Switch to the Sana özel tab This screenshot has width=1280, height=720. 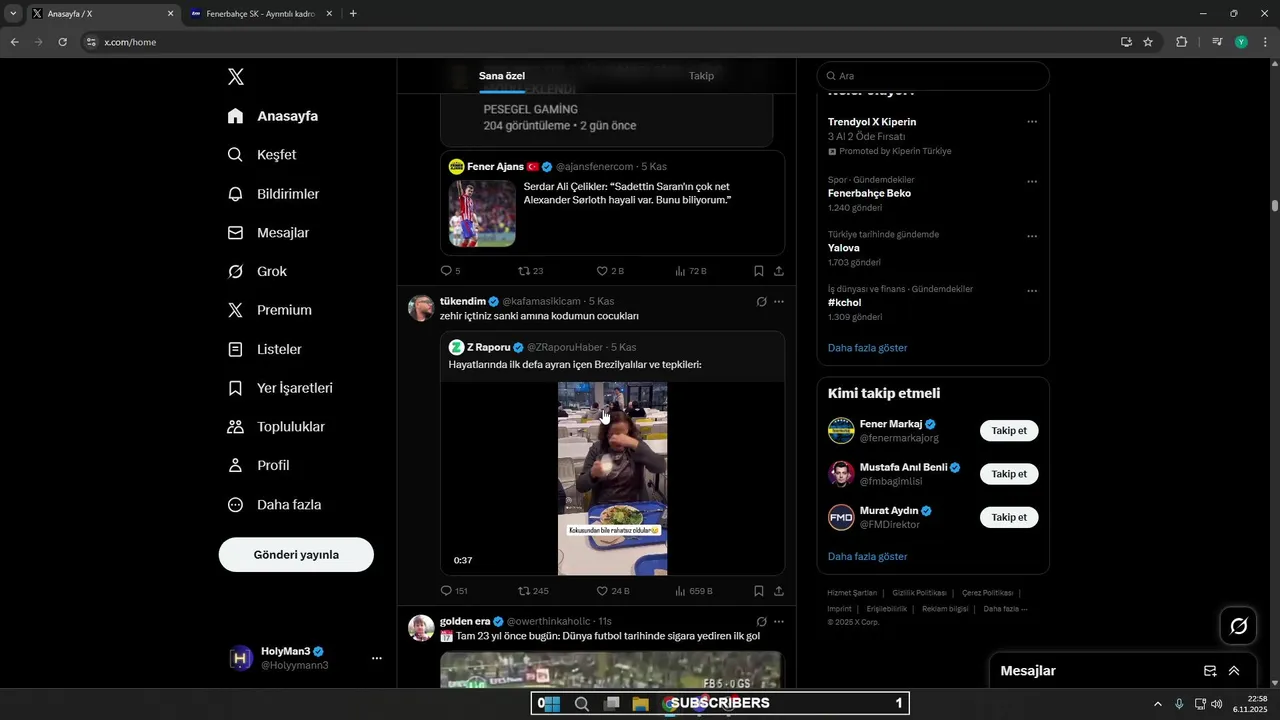tap(502, 76)
